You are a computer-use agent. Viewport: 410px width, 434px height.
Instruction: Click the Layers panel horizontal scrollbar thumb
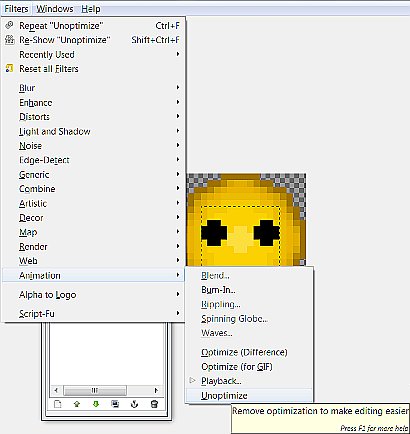[x=95, y=390]
